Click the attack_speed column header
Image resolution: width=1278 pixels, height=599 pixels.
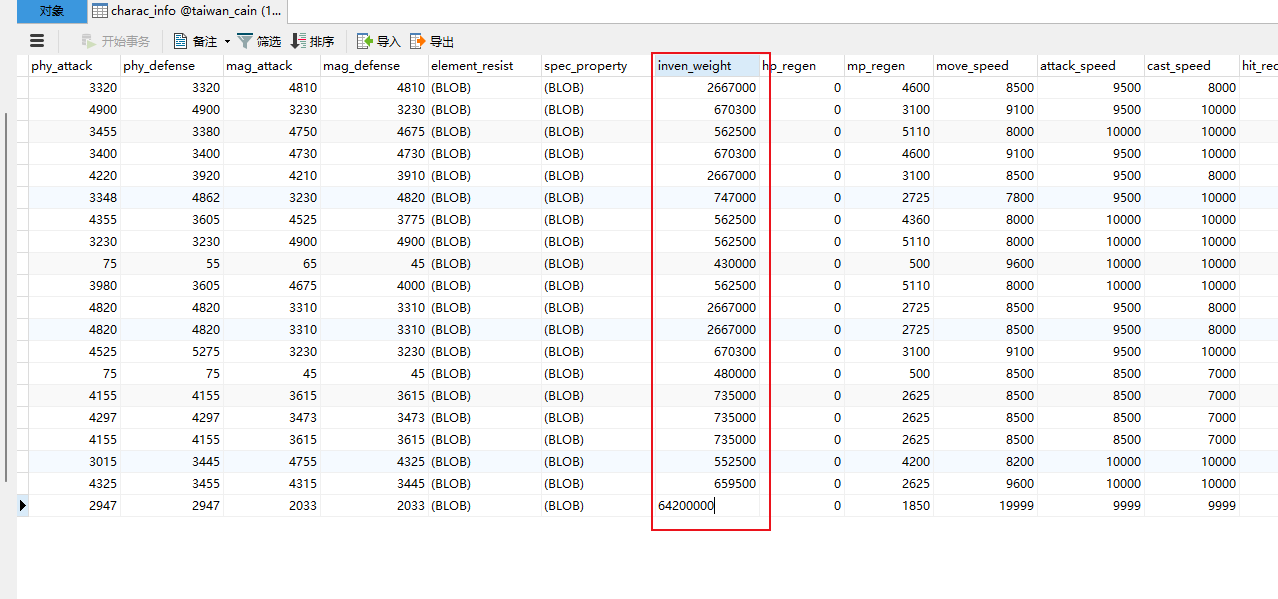(1090, 66)
